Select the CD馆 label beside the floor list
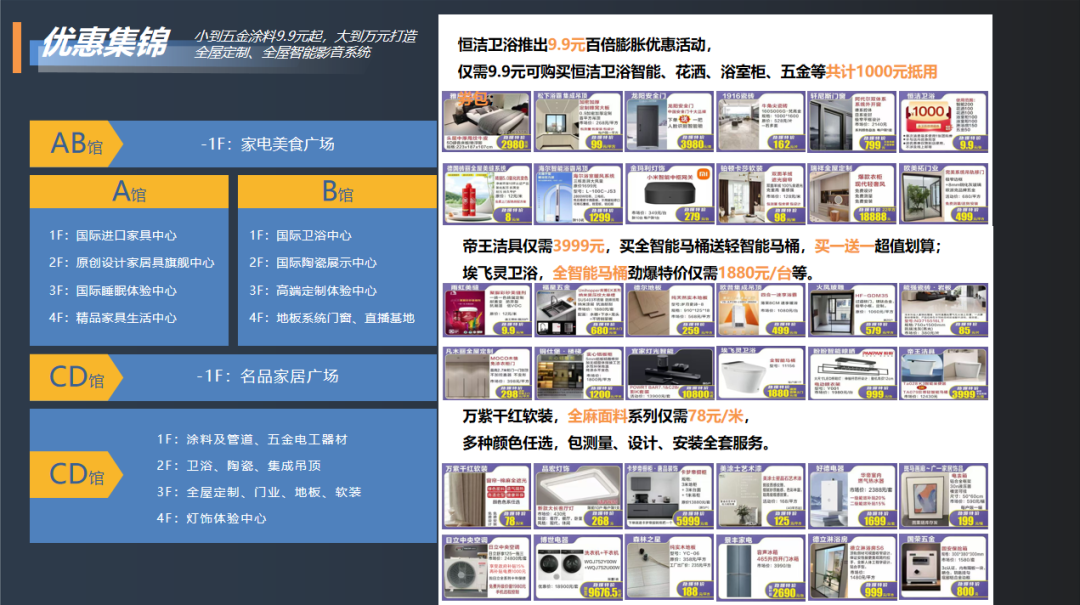1080x605 pixels. click(76, 474)
